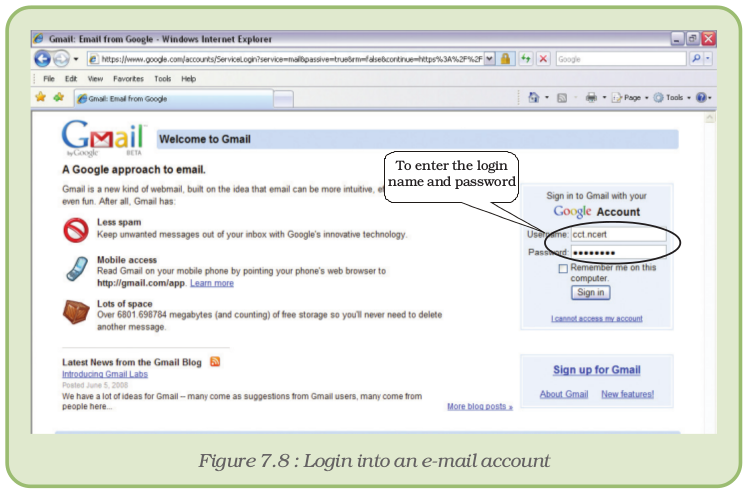Open a new blank tab

pyautogui.click(x=283, y=99)
